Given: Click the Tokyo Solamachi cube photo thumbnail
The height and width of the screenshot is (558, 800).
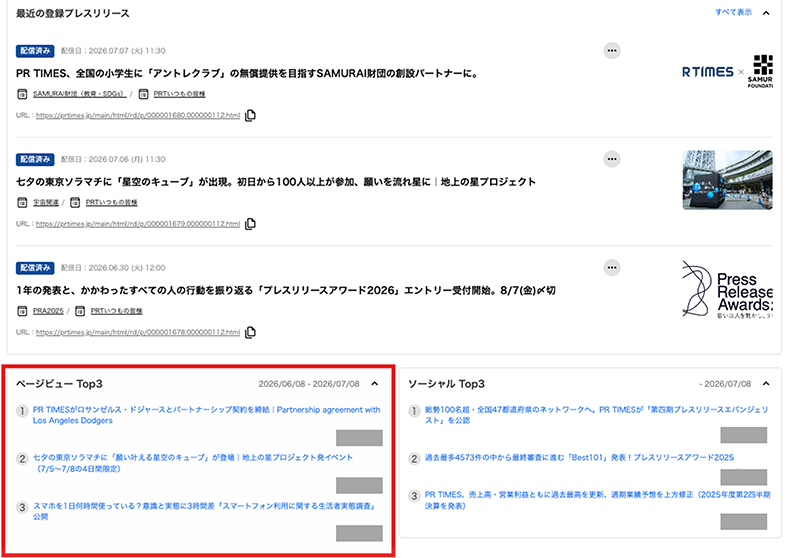Looking at the screenshot, I should click(x=727, y=180).
